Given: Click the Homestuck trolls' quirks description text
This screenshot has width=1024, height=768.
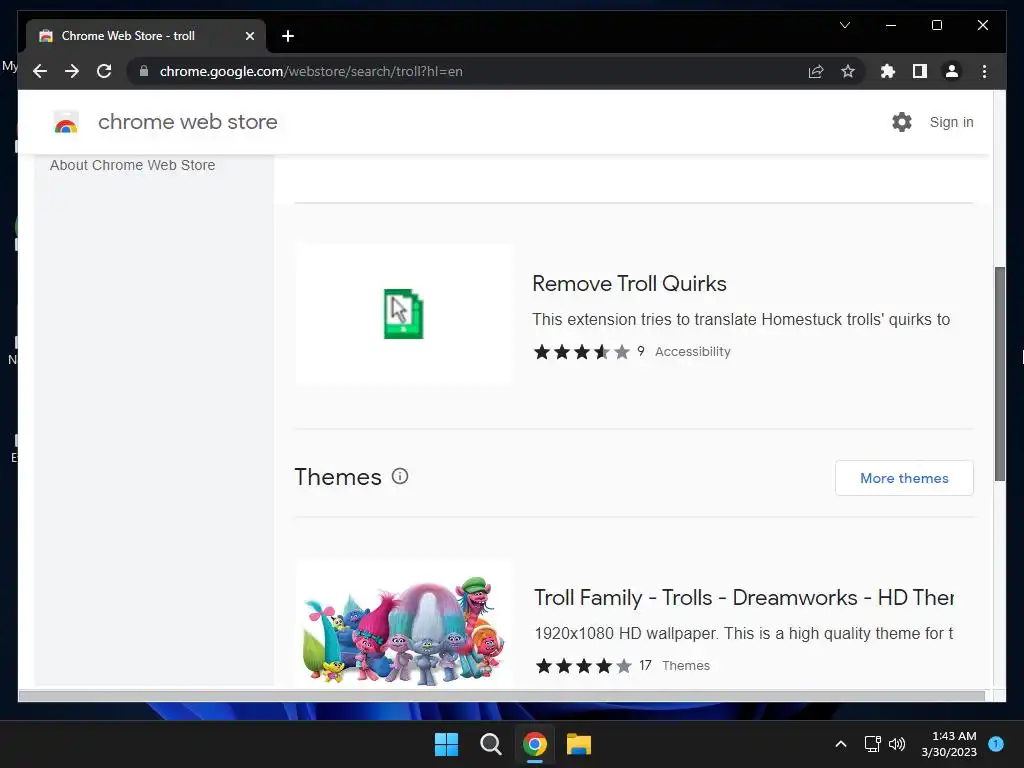Looking at the screenshot, I should 741,319.
